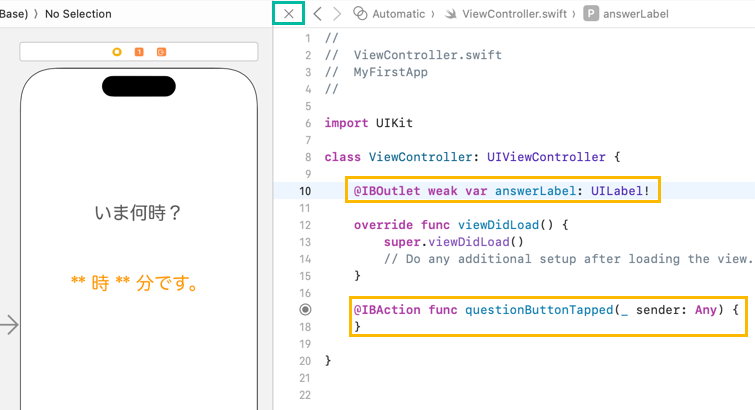Go back in editor history

coord(317,14)
